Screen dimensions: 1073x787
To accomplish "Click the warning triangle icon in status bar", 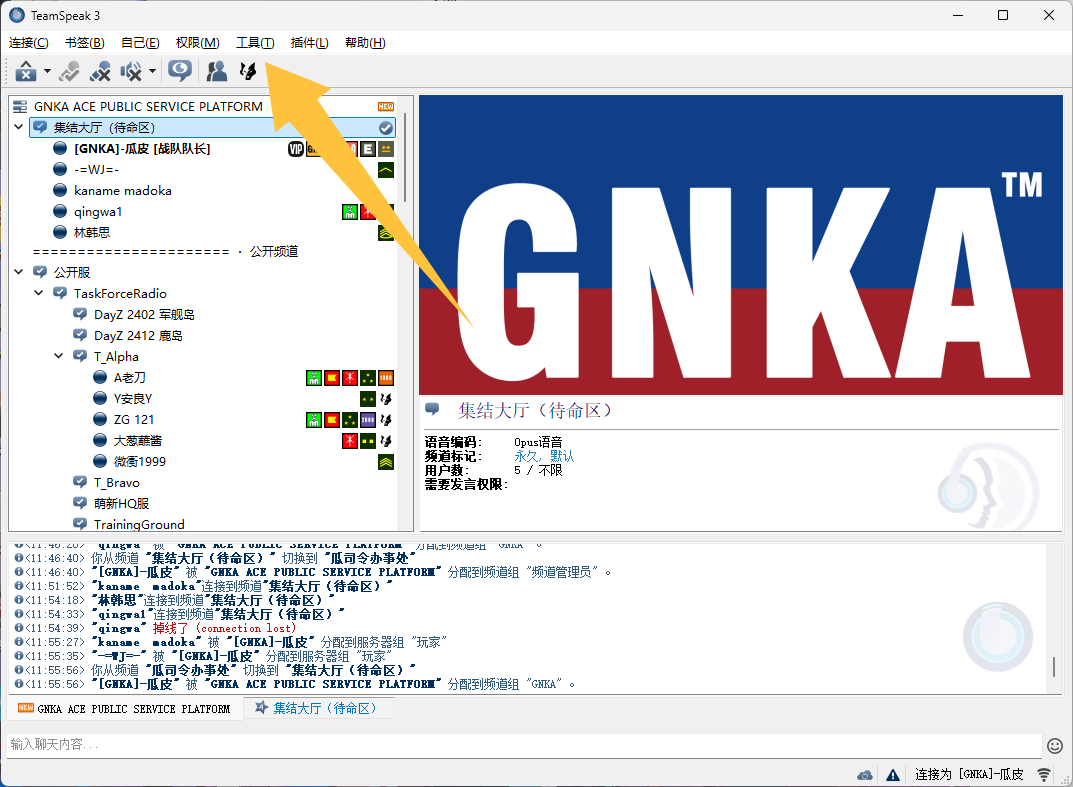I will (893, 775).
